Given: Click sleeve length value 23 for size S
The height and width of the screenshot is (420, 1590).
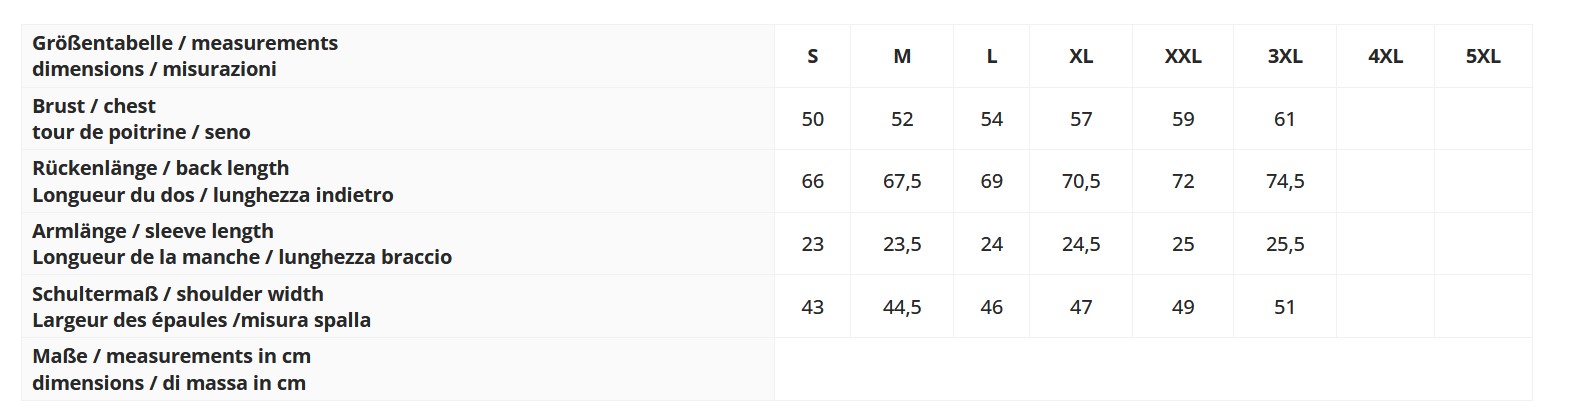Looking at the screenshot, I should (812, 244).
